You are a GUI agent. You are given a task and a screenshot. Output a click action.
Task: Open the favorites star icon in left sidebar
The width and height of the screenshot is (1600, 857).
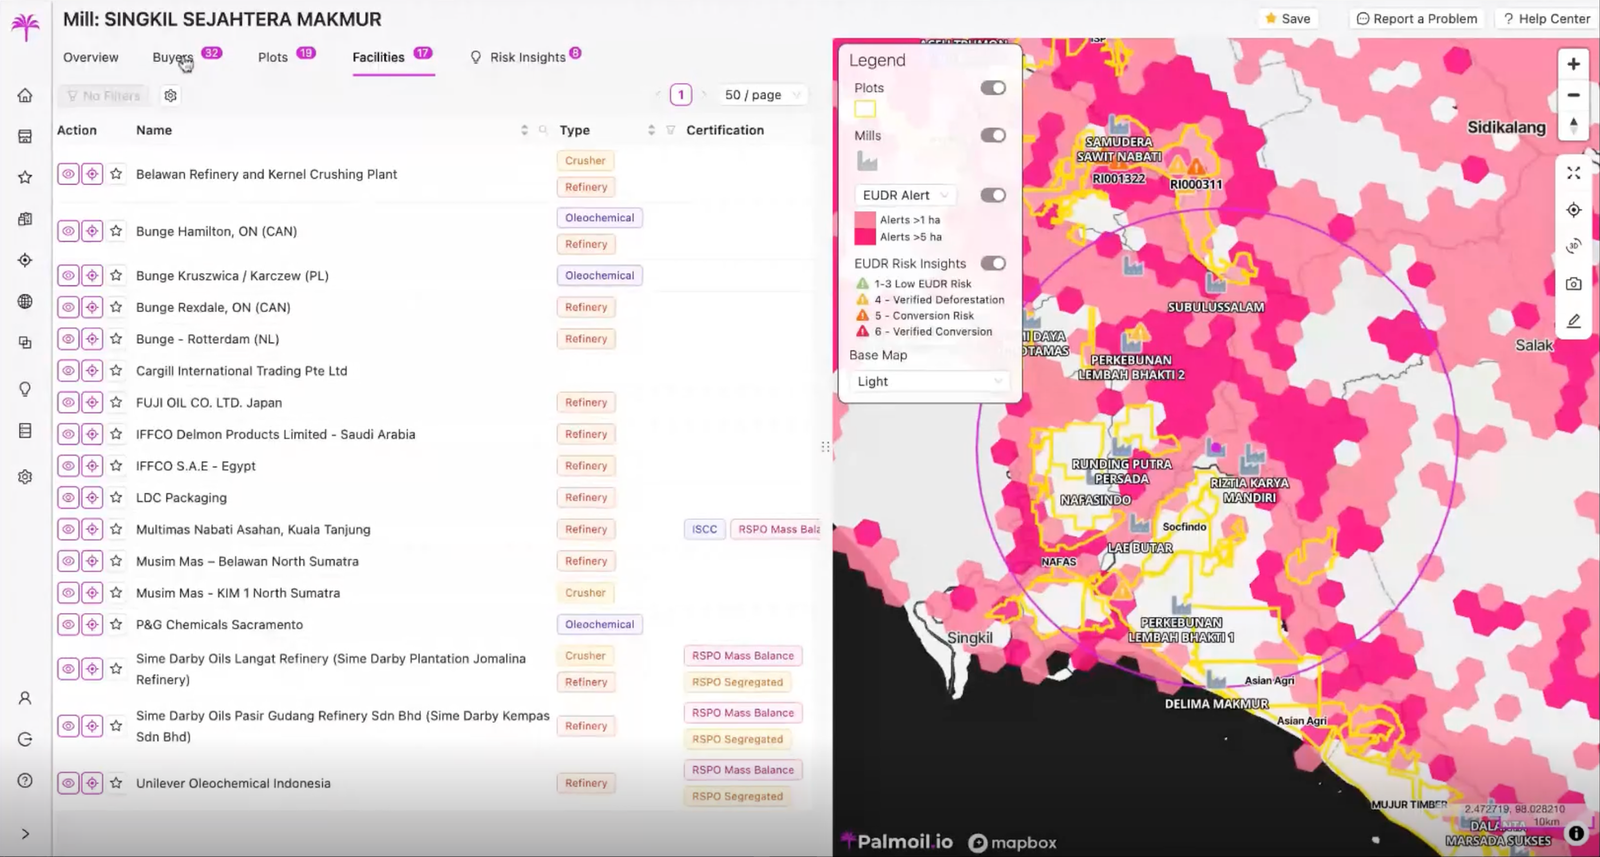25,177
